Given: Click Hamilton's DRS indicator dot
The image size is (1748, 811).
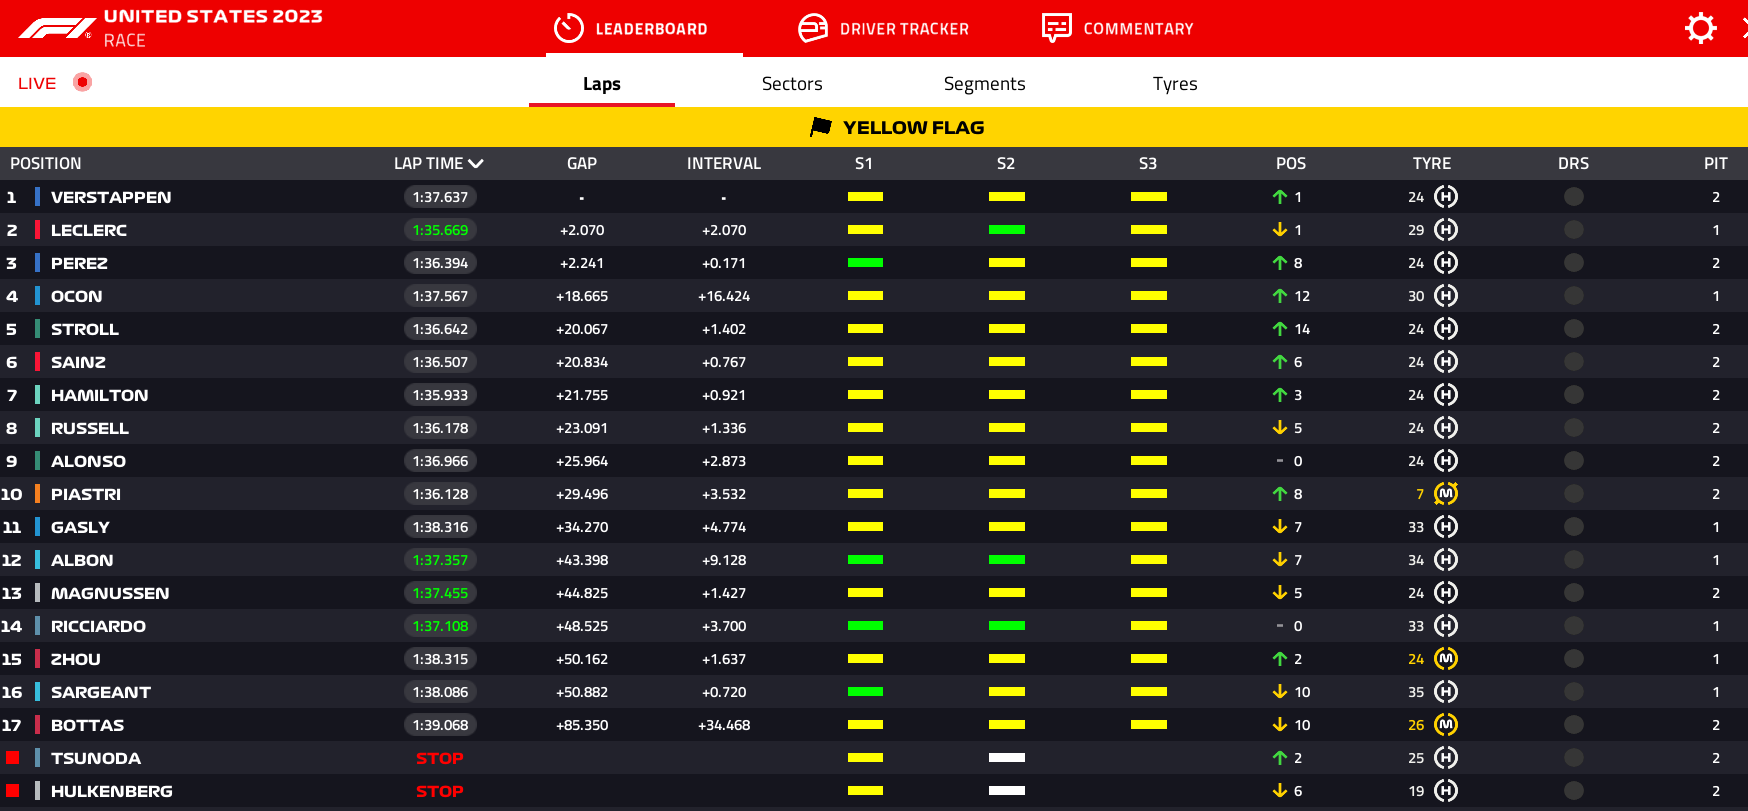Looking at the screenshot, I should coord(1574,395).
